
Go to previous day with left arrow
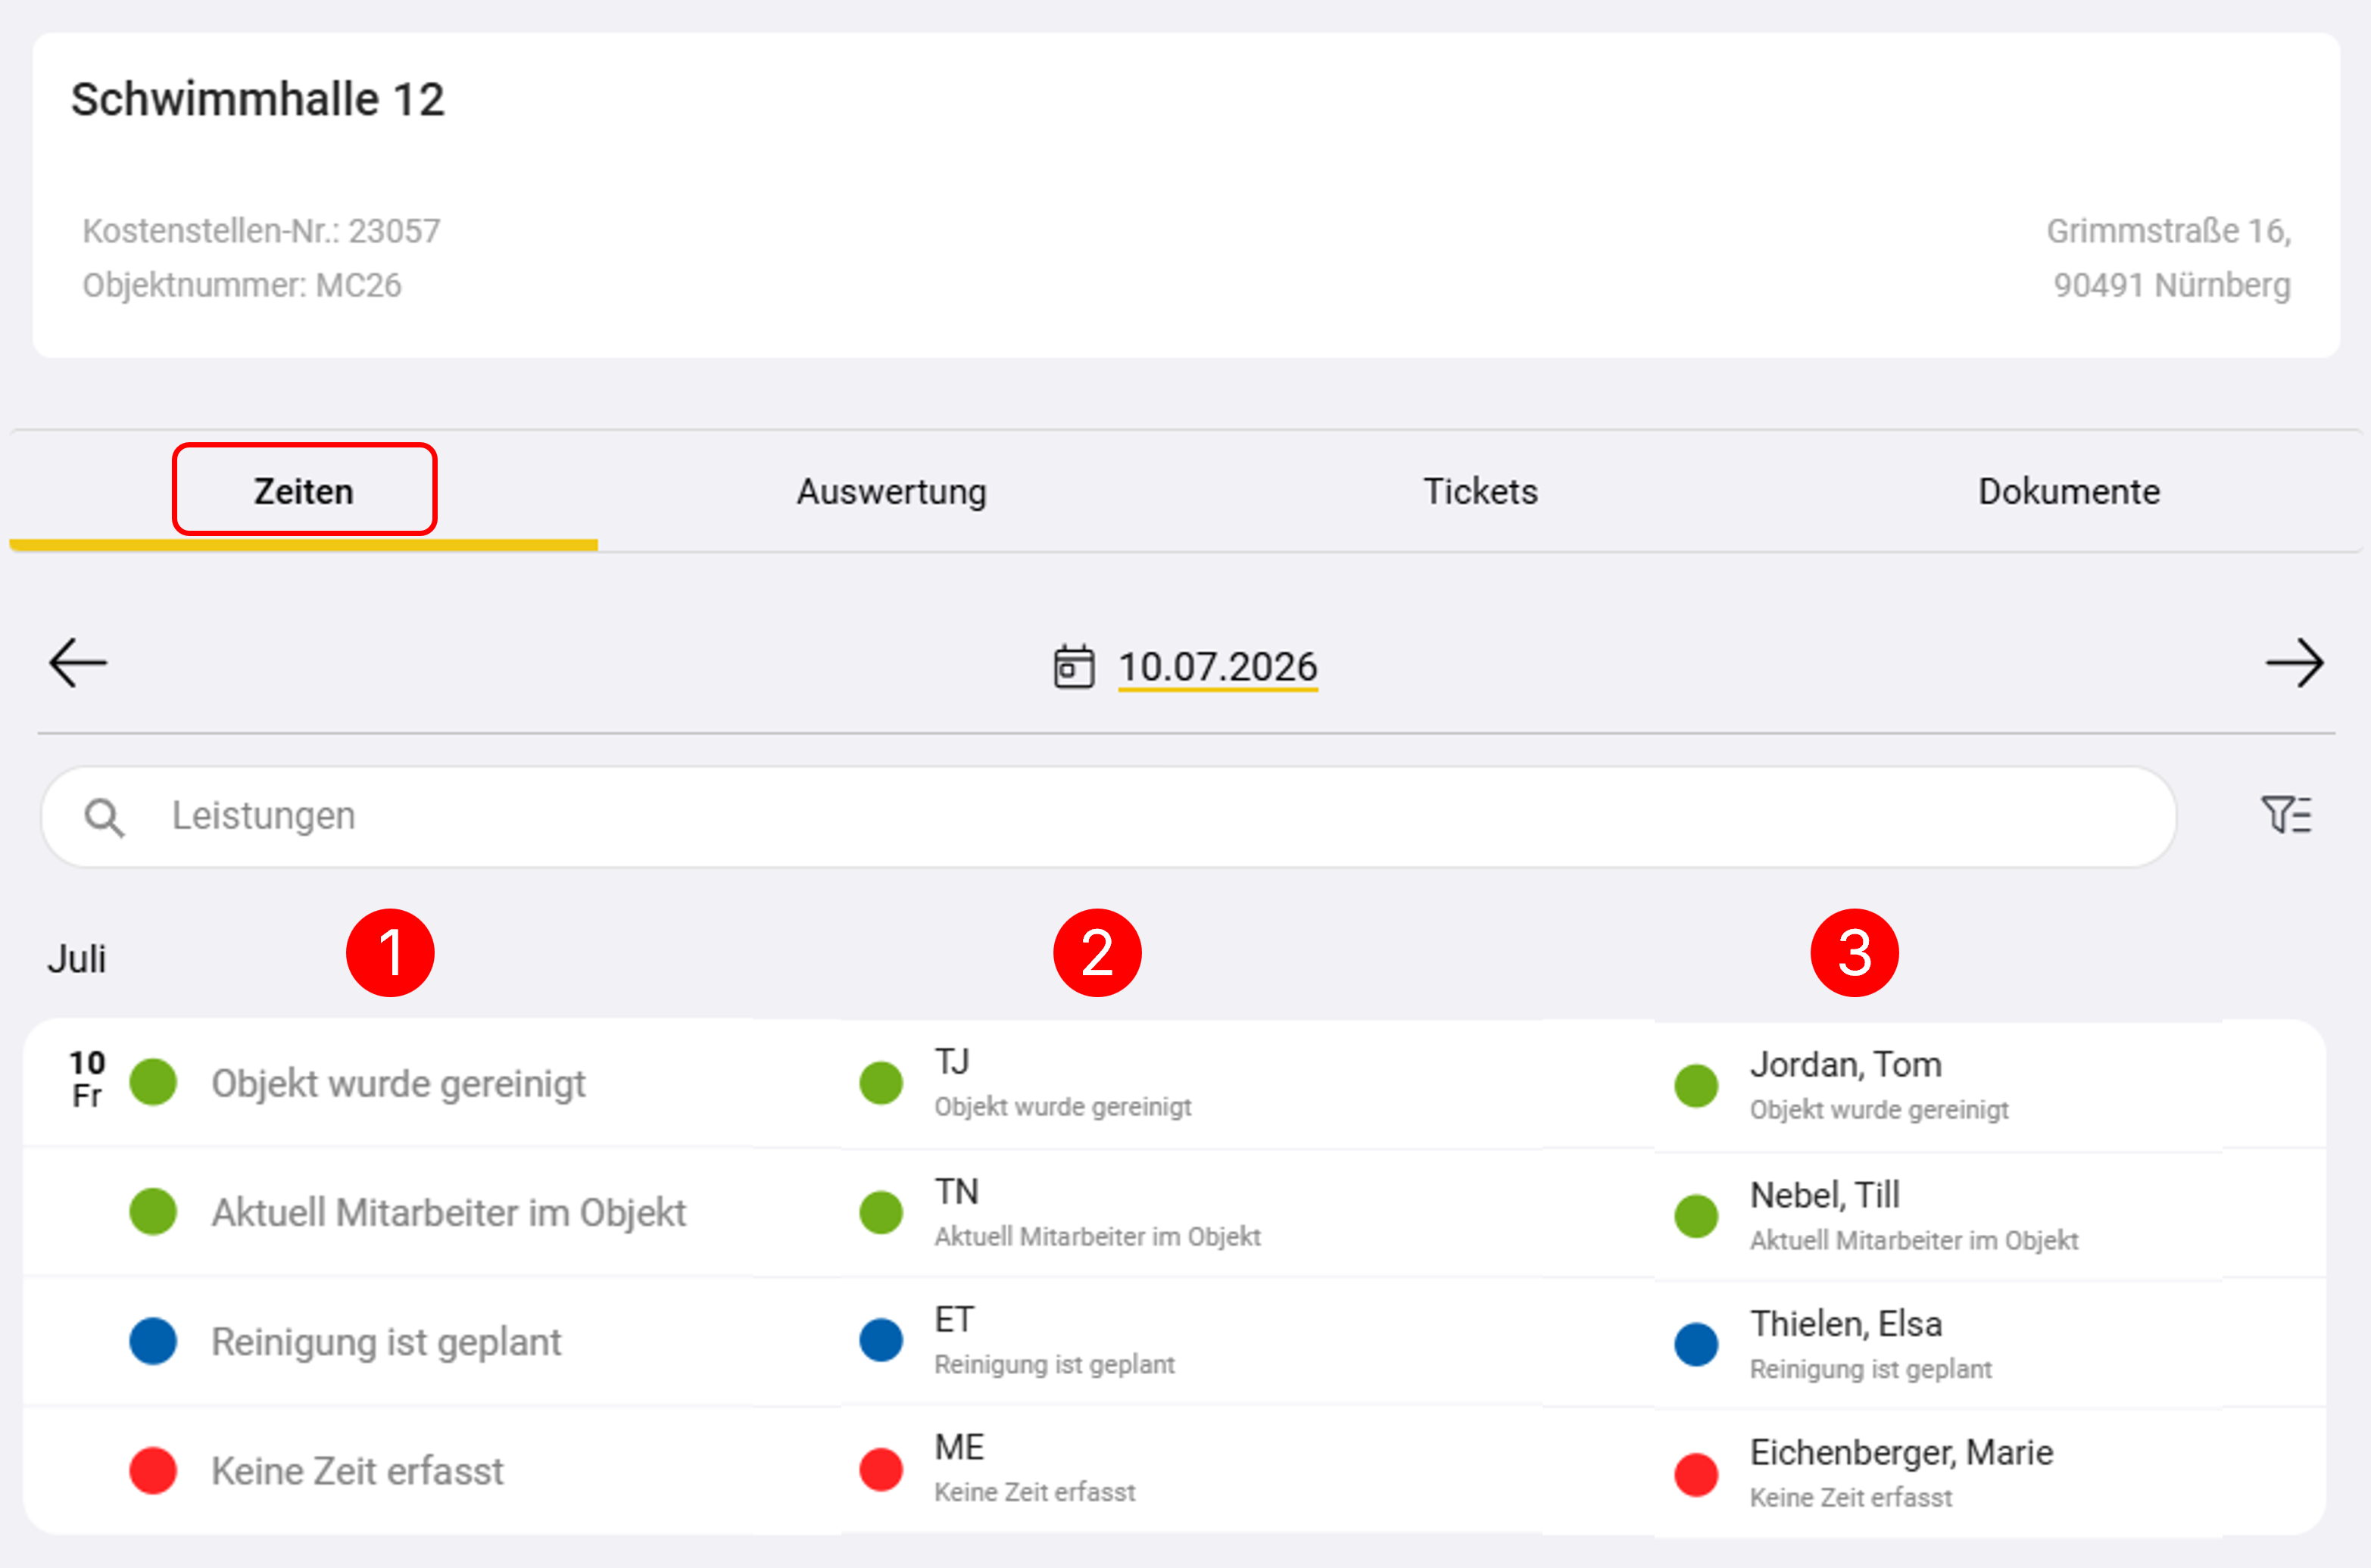pyautogui.click(x=78, y=663)
